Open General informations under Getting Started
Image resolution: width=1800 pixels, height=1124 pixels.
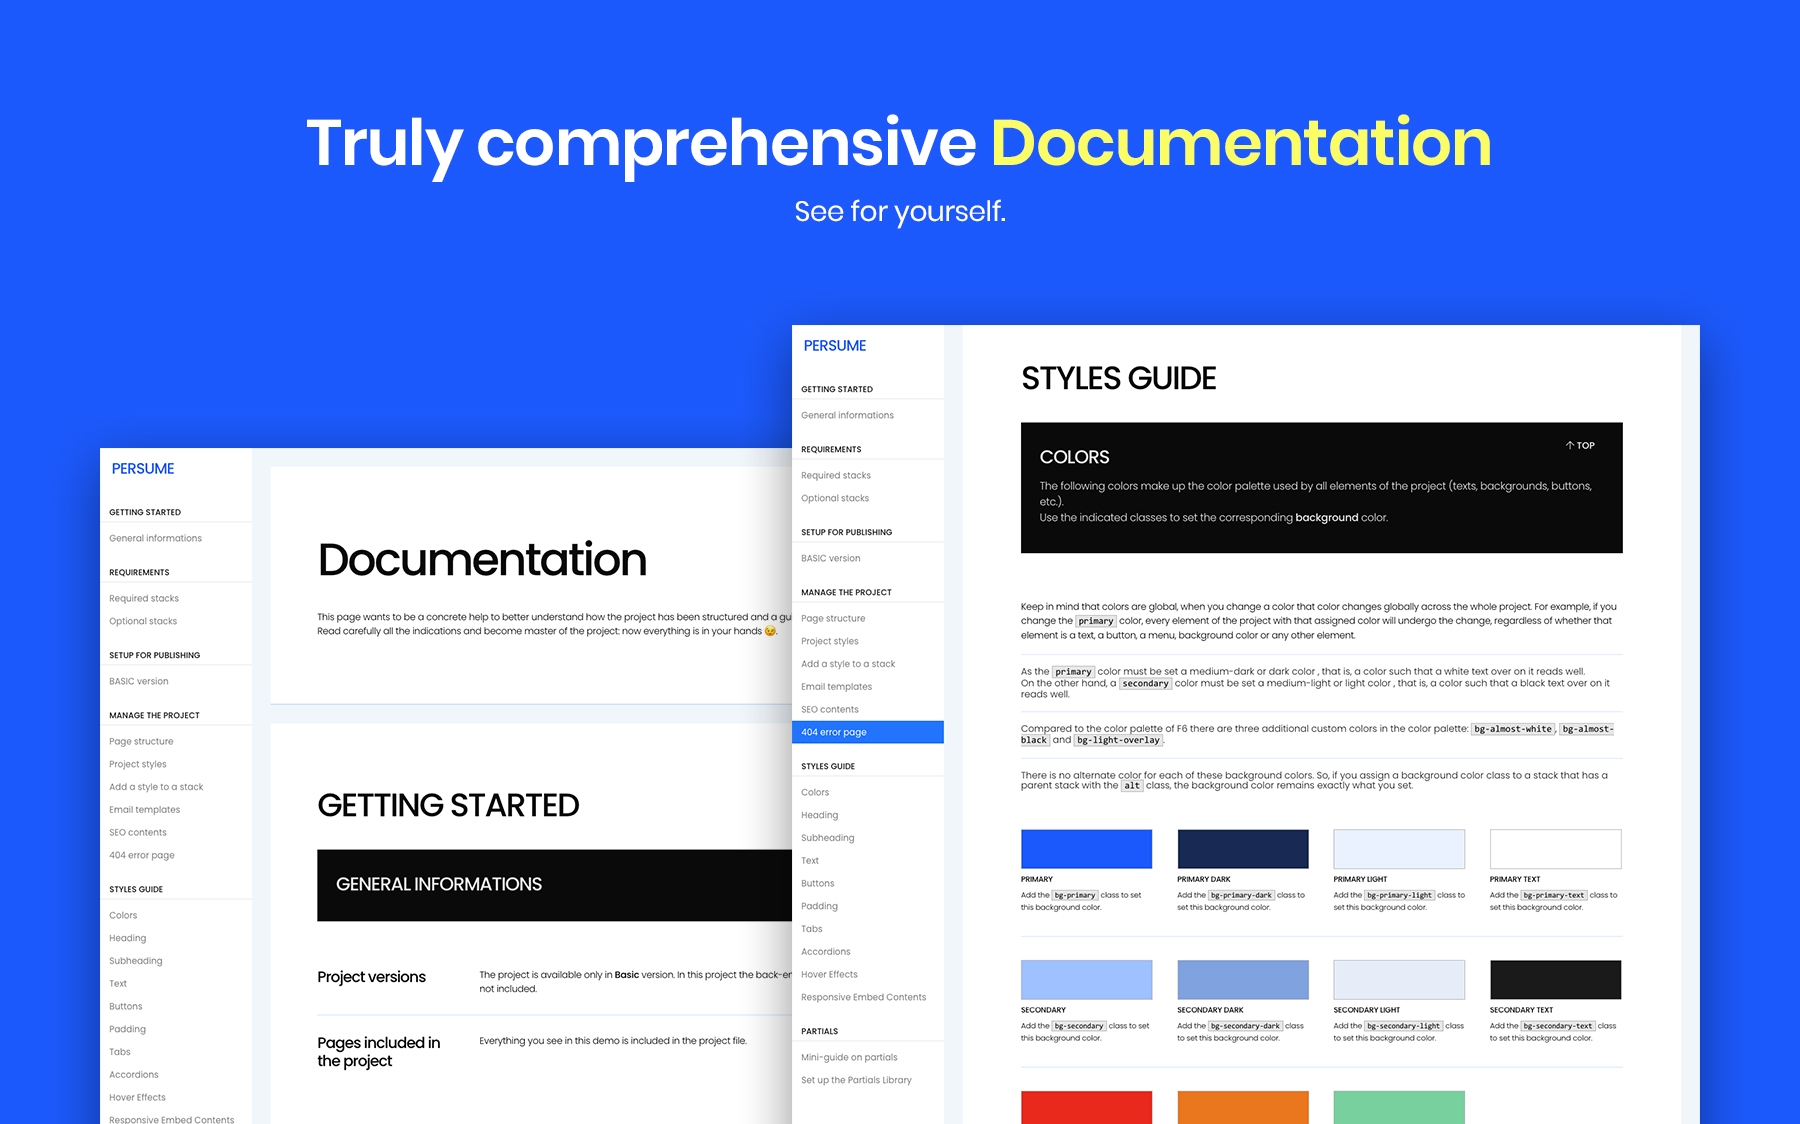(x=847, y=415)
